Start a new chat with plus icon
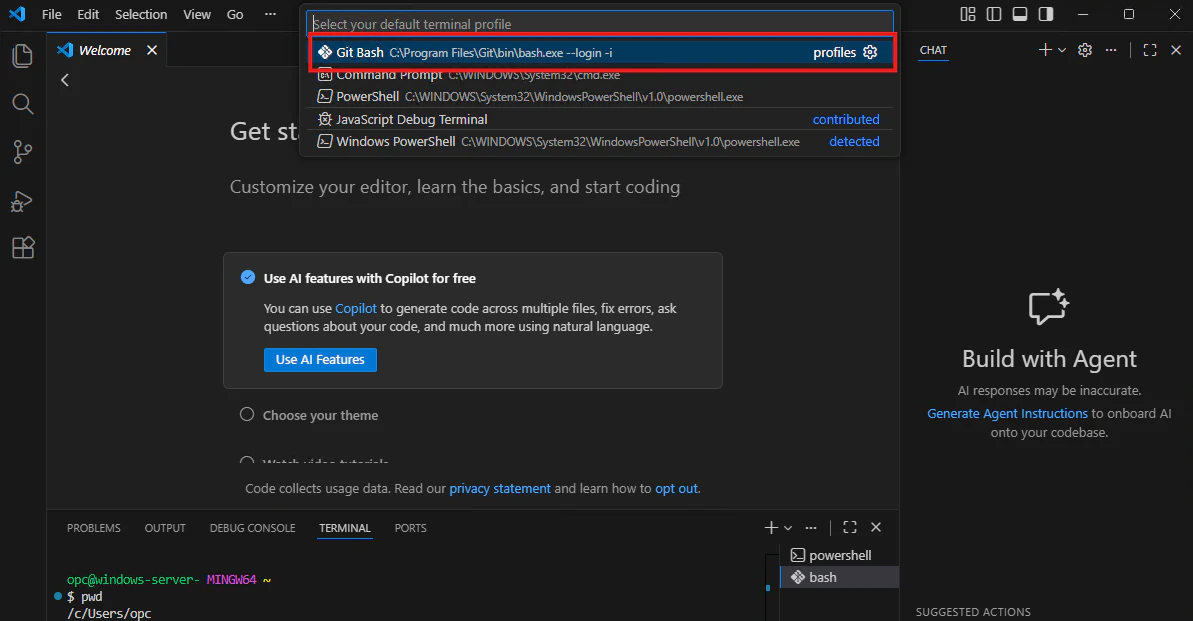The width and height of the screenshot is (1193, 621). tap(1045, 49)
